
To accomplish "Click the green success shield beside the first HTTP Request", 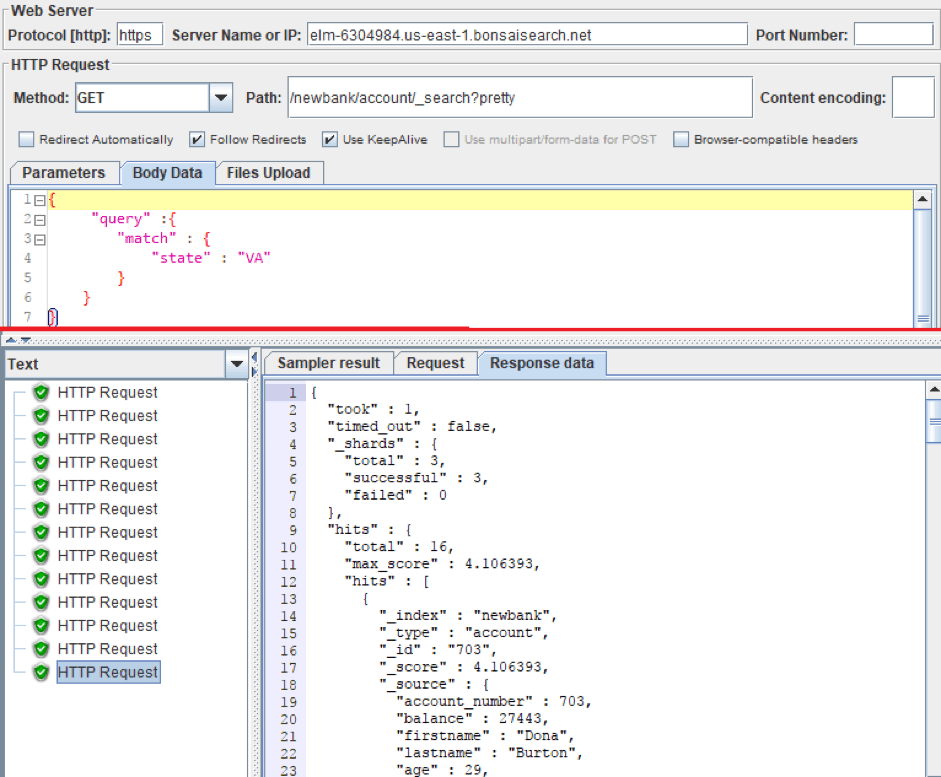I will pyautogui.click(x=39, y=392).
